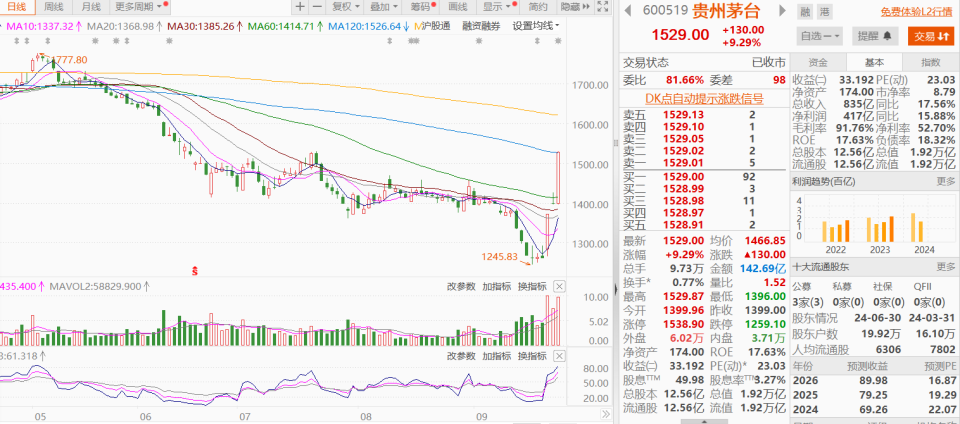This screenshot has height=424, width=960.
Task: Click 改参数 in volume panel
Action: click(461, 286)
